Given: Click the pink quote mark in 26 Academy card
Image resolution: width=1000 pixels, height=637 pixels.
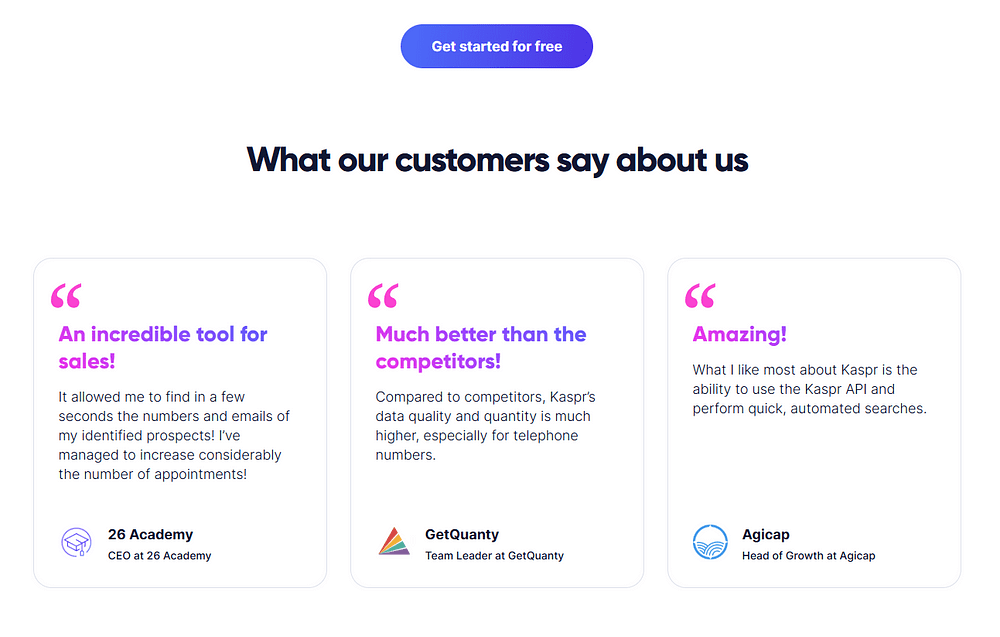Looking at the screenshot, I should tap(66, 296).
